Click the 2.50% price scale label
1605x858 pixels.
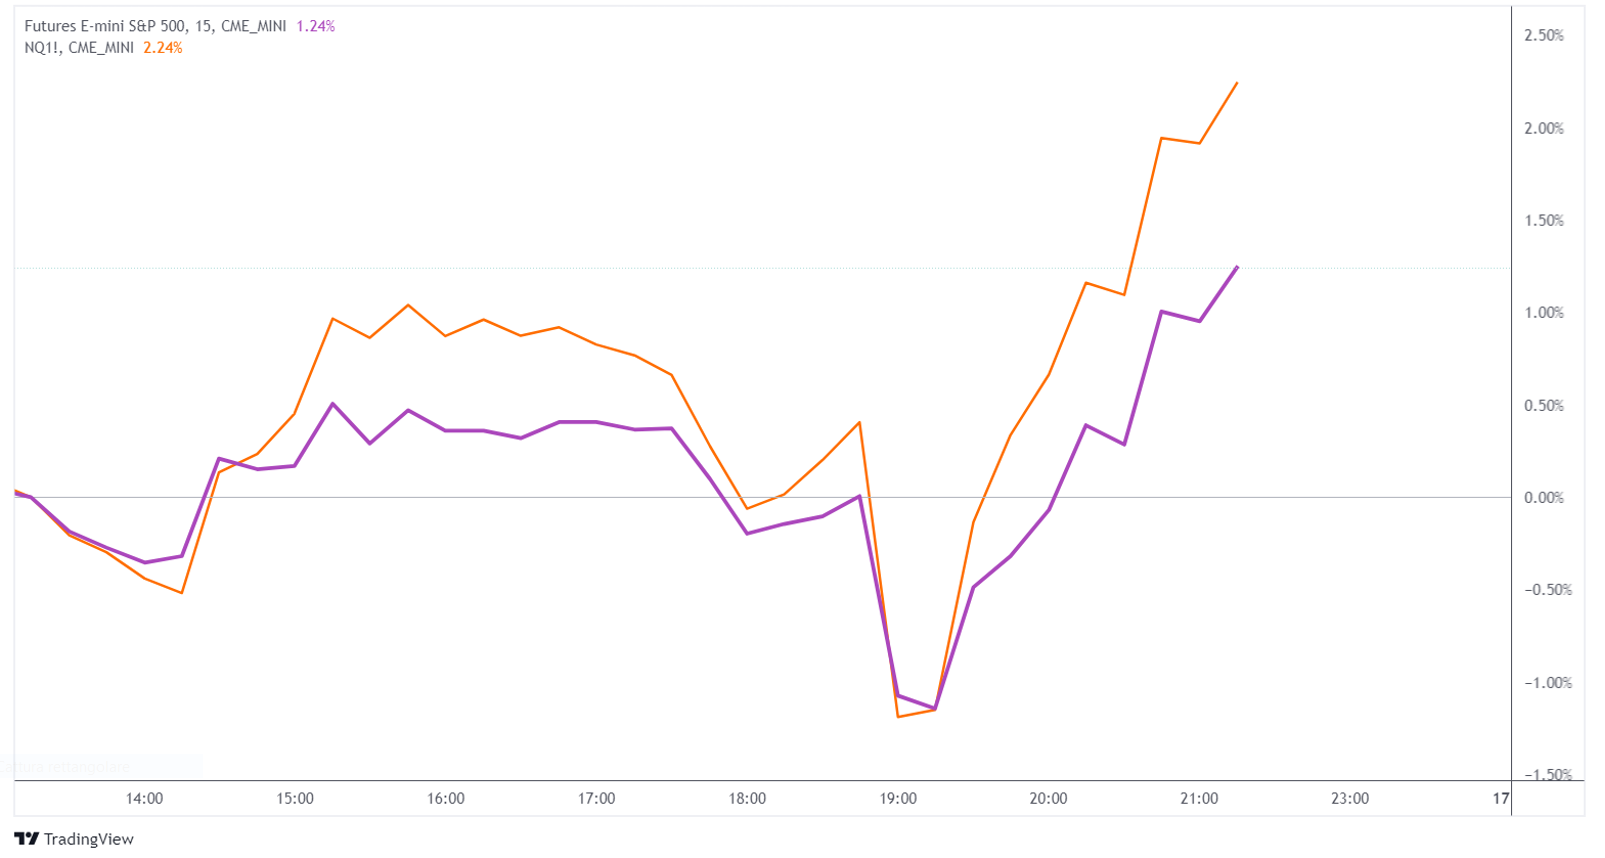[x=1543, y=35]
